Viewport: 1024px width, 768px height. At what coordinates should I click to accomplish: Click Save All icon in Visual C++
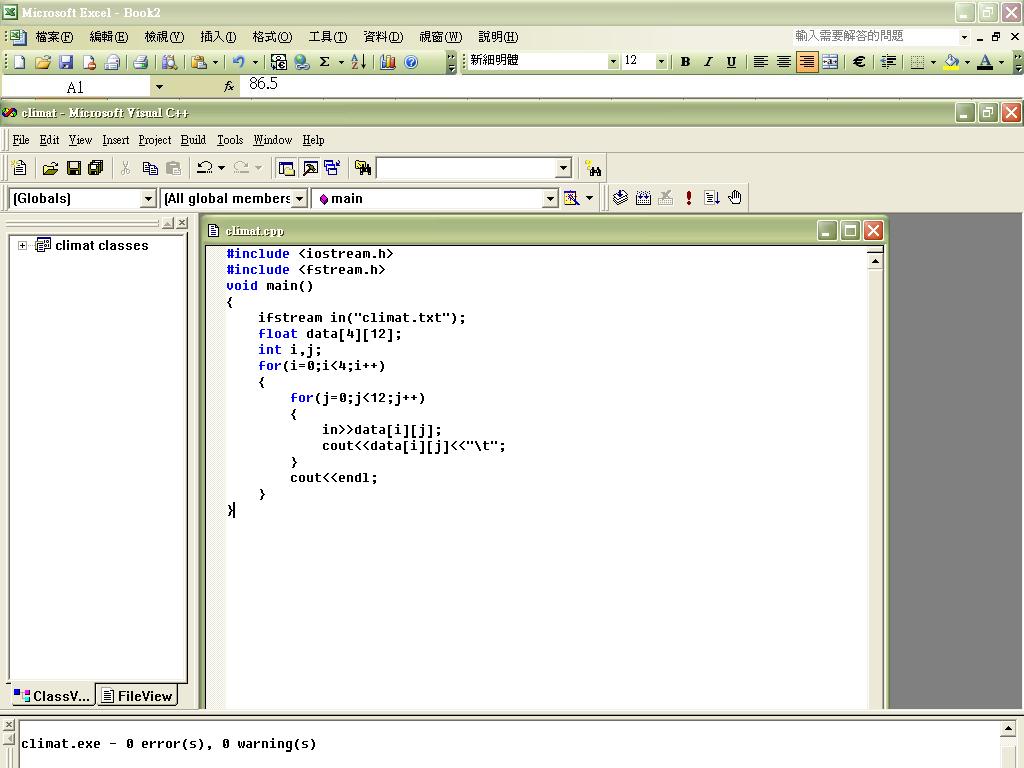(96, 168)
